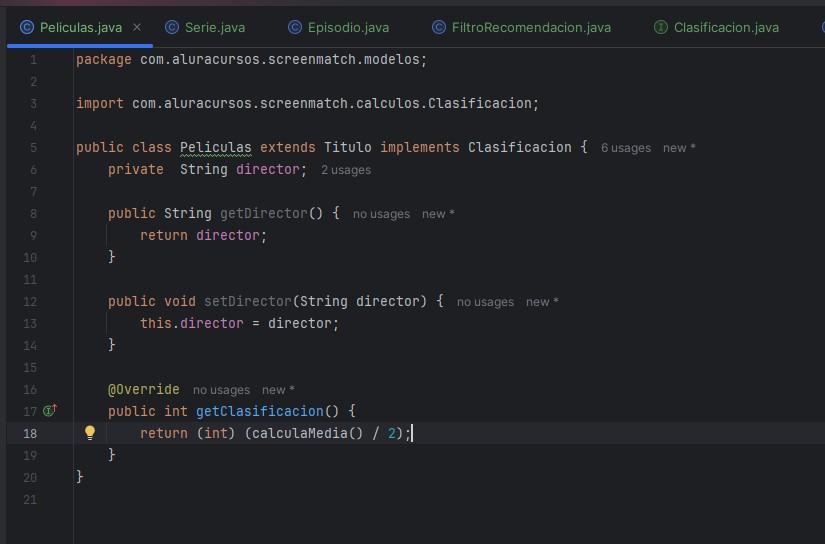Click the class icon on Peliculas.java tab

click(x=27, y=27)
